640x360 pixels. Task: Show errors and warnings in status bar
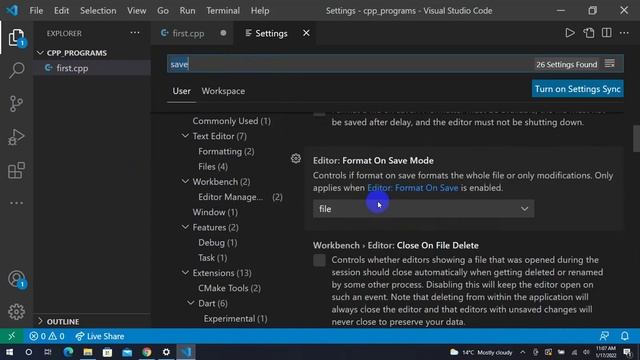click(x=47, y=336)
